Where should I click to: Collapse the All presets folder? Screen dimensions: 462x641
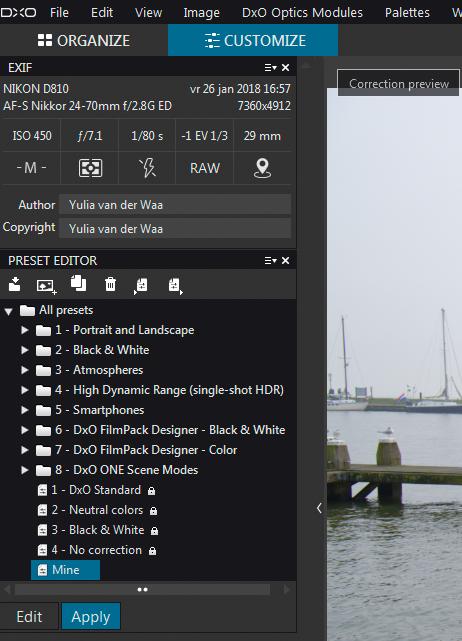[9, 311]
